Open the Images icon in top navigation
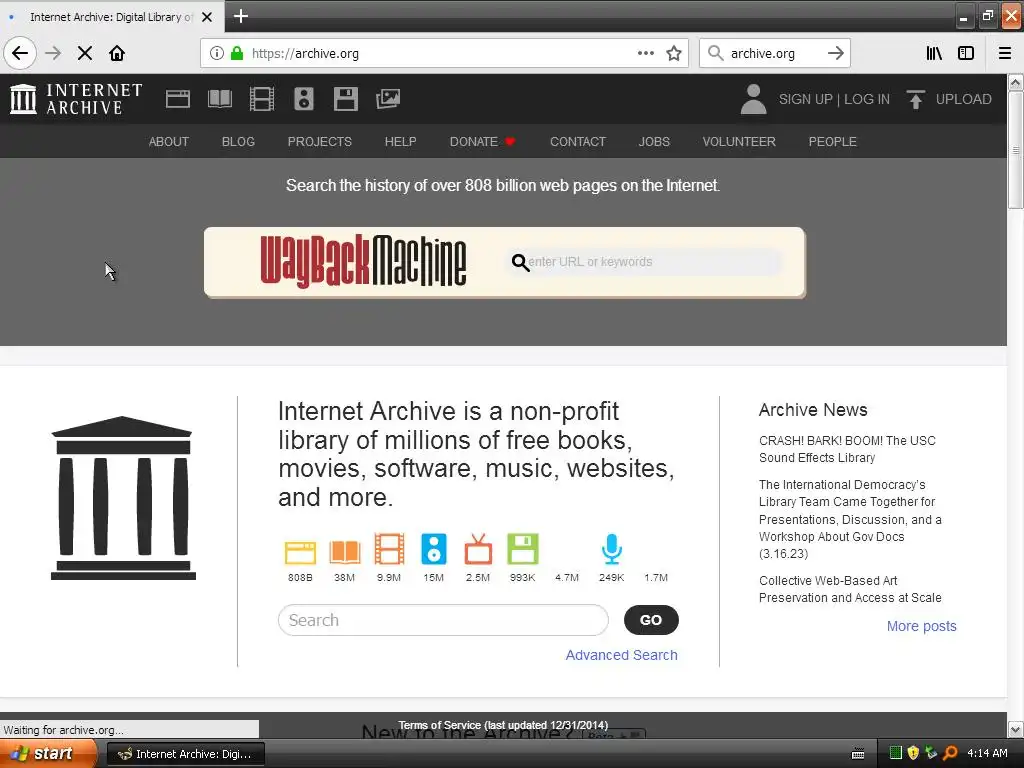The width and height of the screenshot is (1024, 768). pyautogui.click(x=388, y=99)
